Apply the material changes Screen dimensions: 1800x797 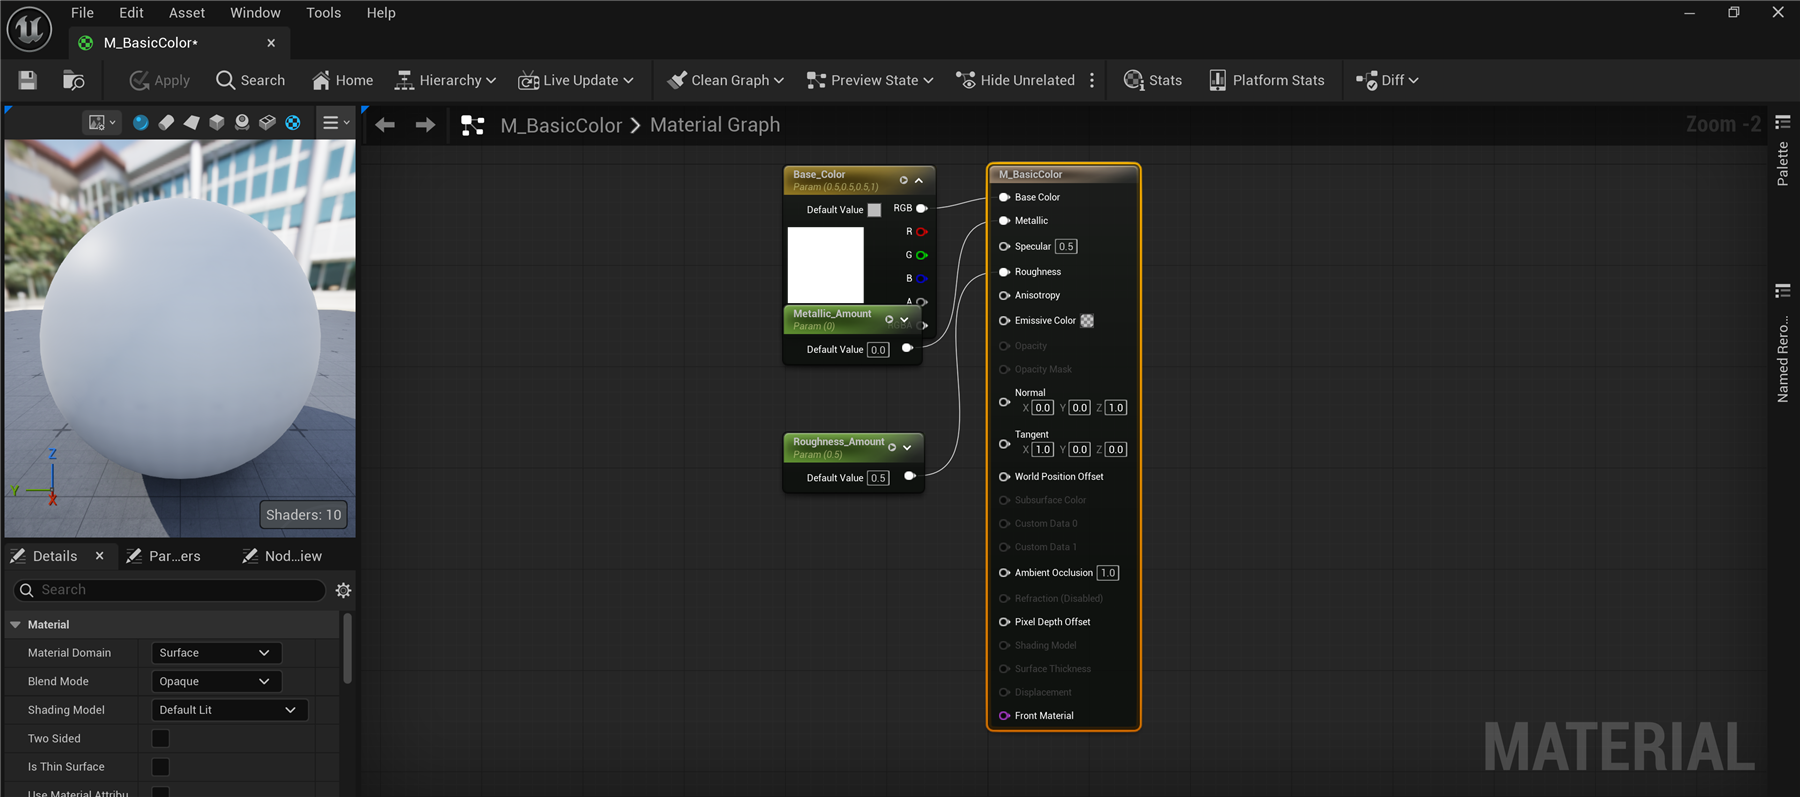160,80
